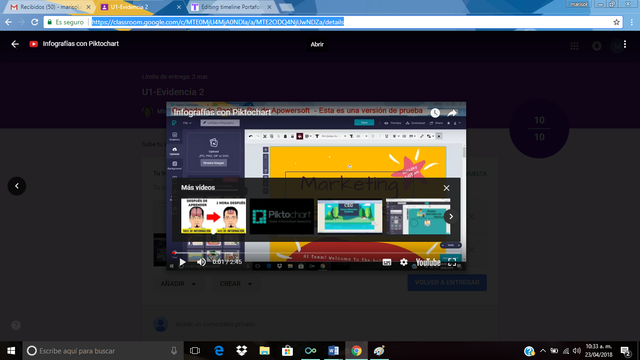
Task: Click browser back arrow
Action: (9, 22)
